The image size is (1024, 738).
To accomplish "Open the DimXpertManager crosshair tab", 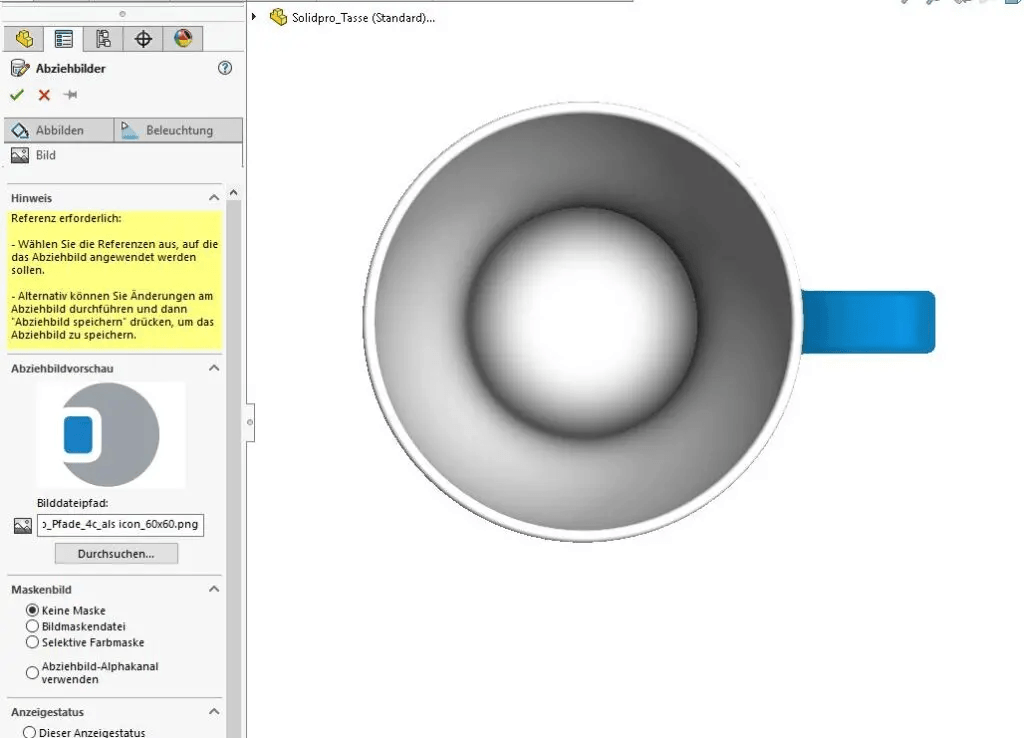I will tap(143, 39).
